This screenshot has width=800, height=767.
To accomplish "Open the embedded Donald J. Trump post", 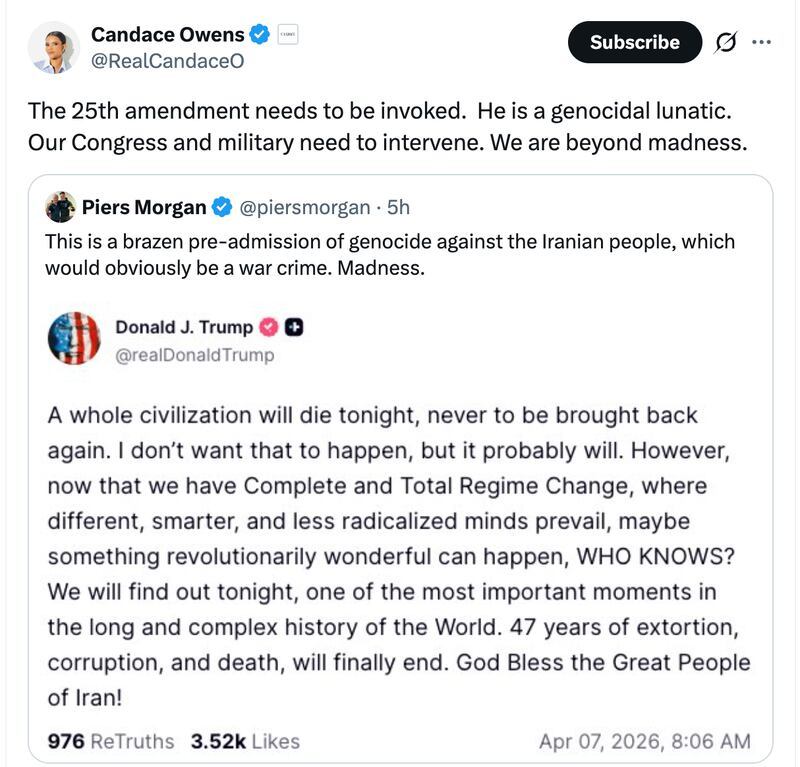I will click(x=400, y=550).
